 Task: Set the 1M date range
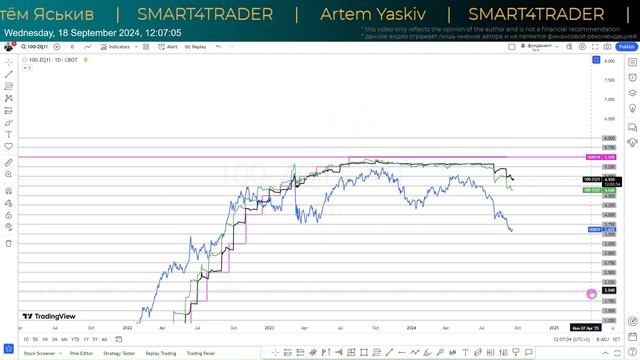pyautogui.click(x=45, y=339)
